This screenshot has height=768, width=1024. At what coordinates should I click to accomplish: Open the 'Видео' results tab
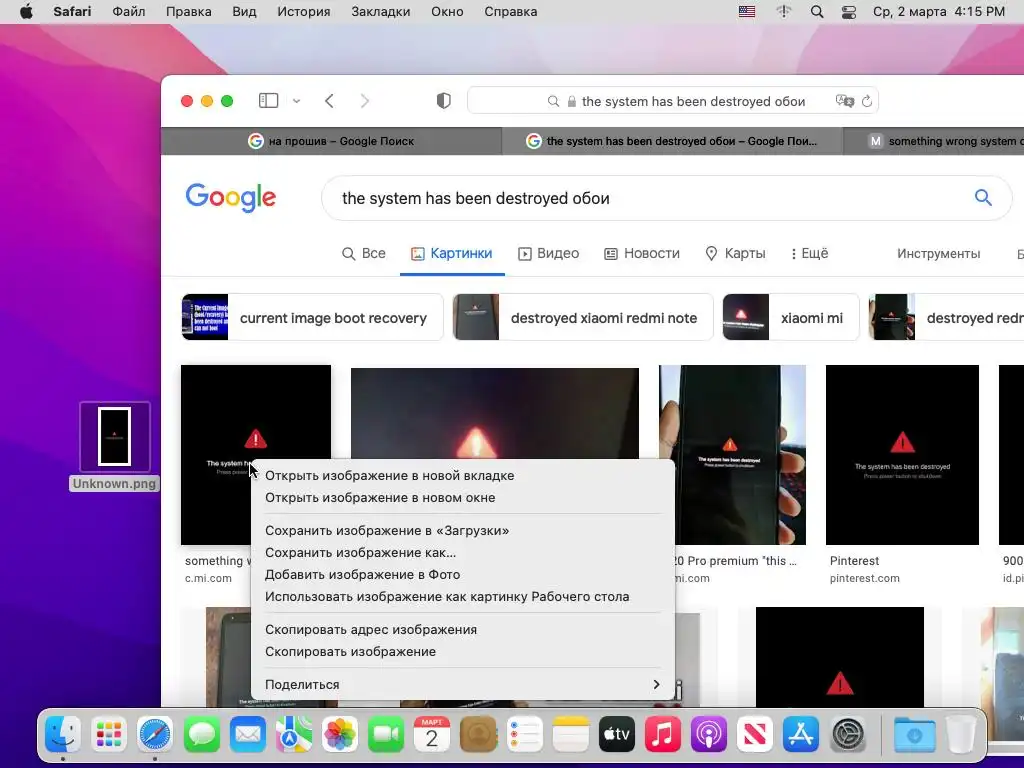tap(549, 253)
